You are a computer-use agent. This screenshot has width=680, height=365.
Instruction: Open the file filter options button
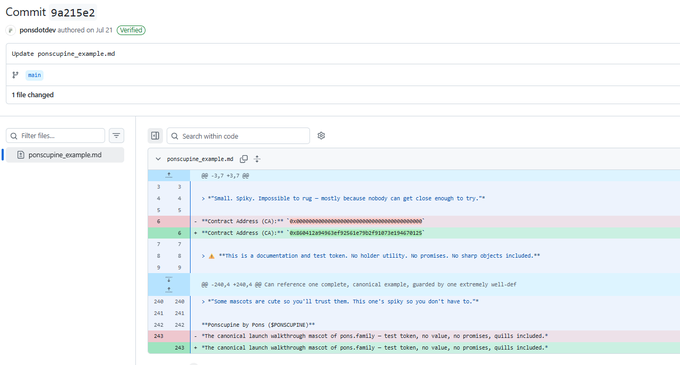click(x=116, y=136)
